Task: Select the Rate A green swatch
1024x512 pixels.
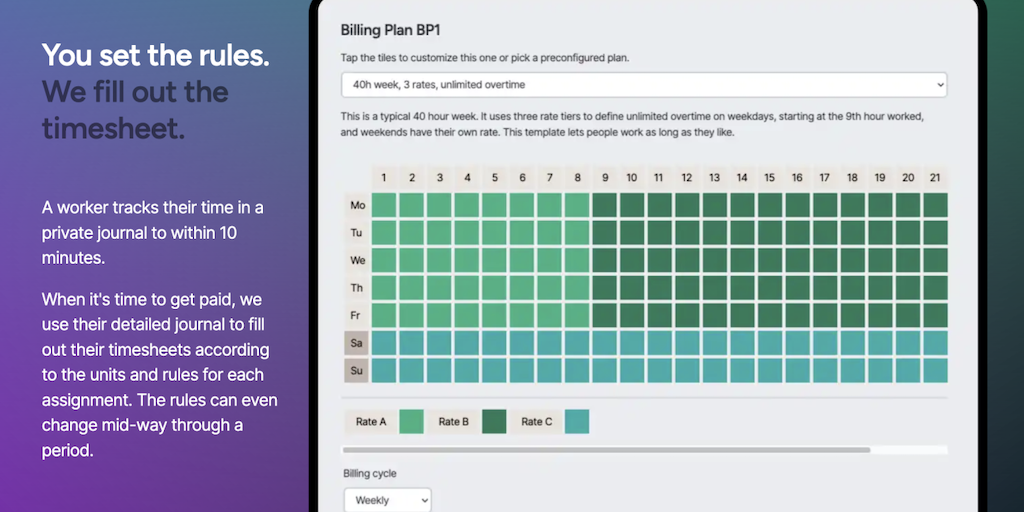Action: pos(411,422)
